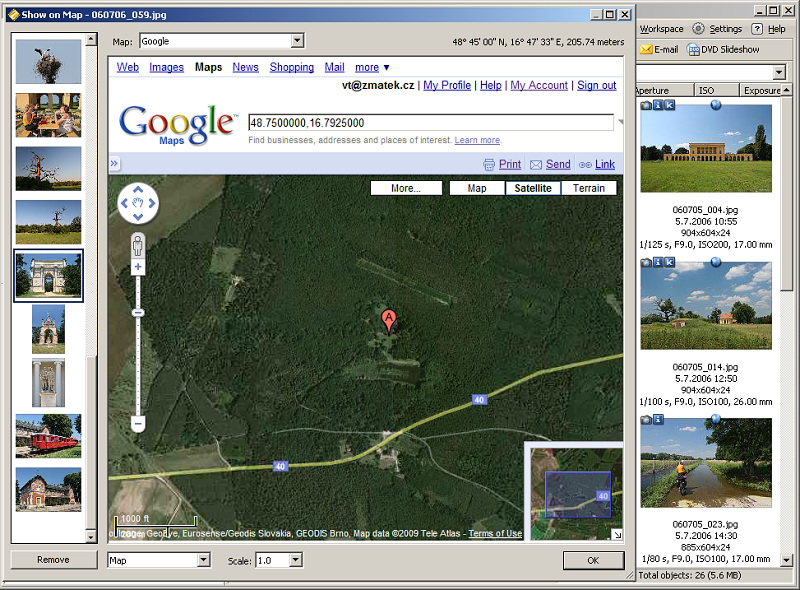Open the More... map layers menu
This screenshot has width=800, height=590.
[406, 188]
